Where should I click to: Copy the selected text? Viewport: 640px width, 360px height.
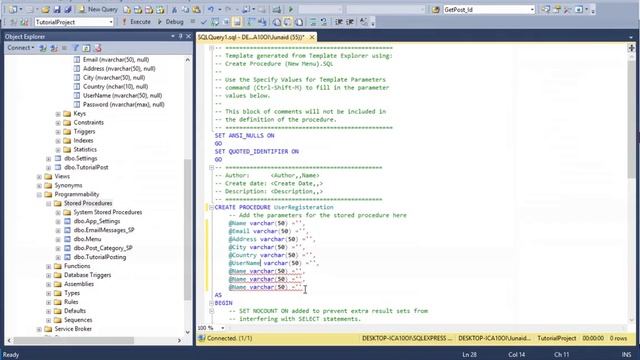pyautogui.click(x=185, y=9)
